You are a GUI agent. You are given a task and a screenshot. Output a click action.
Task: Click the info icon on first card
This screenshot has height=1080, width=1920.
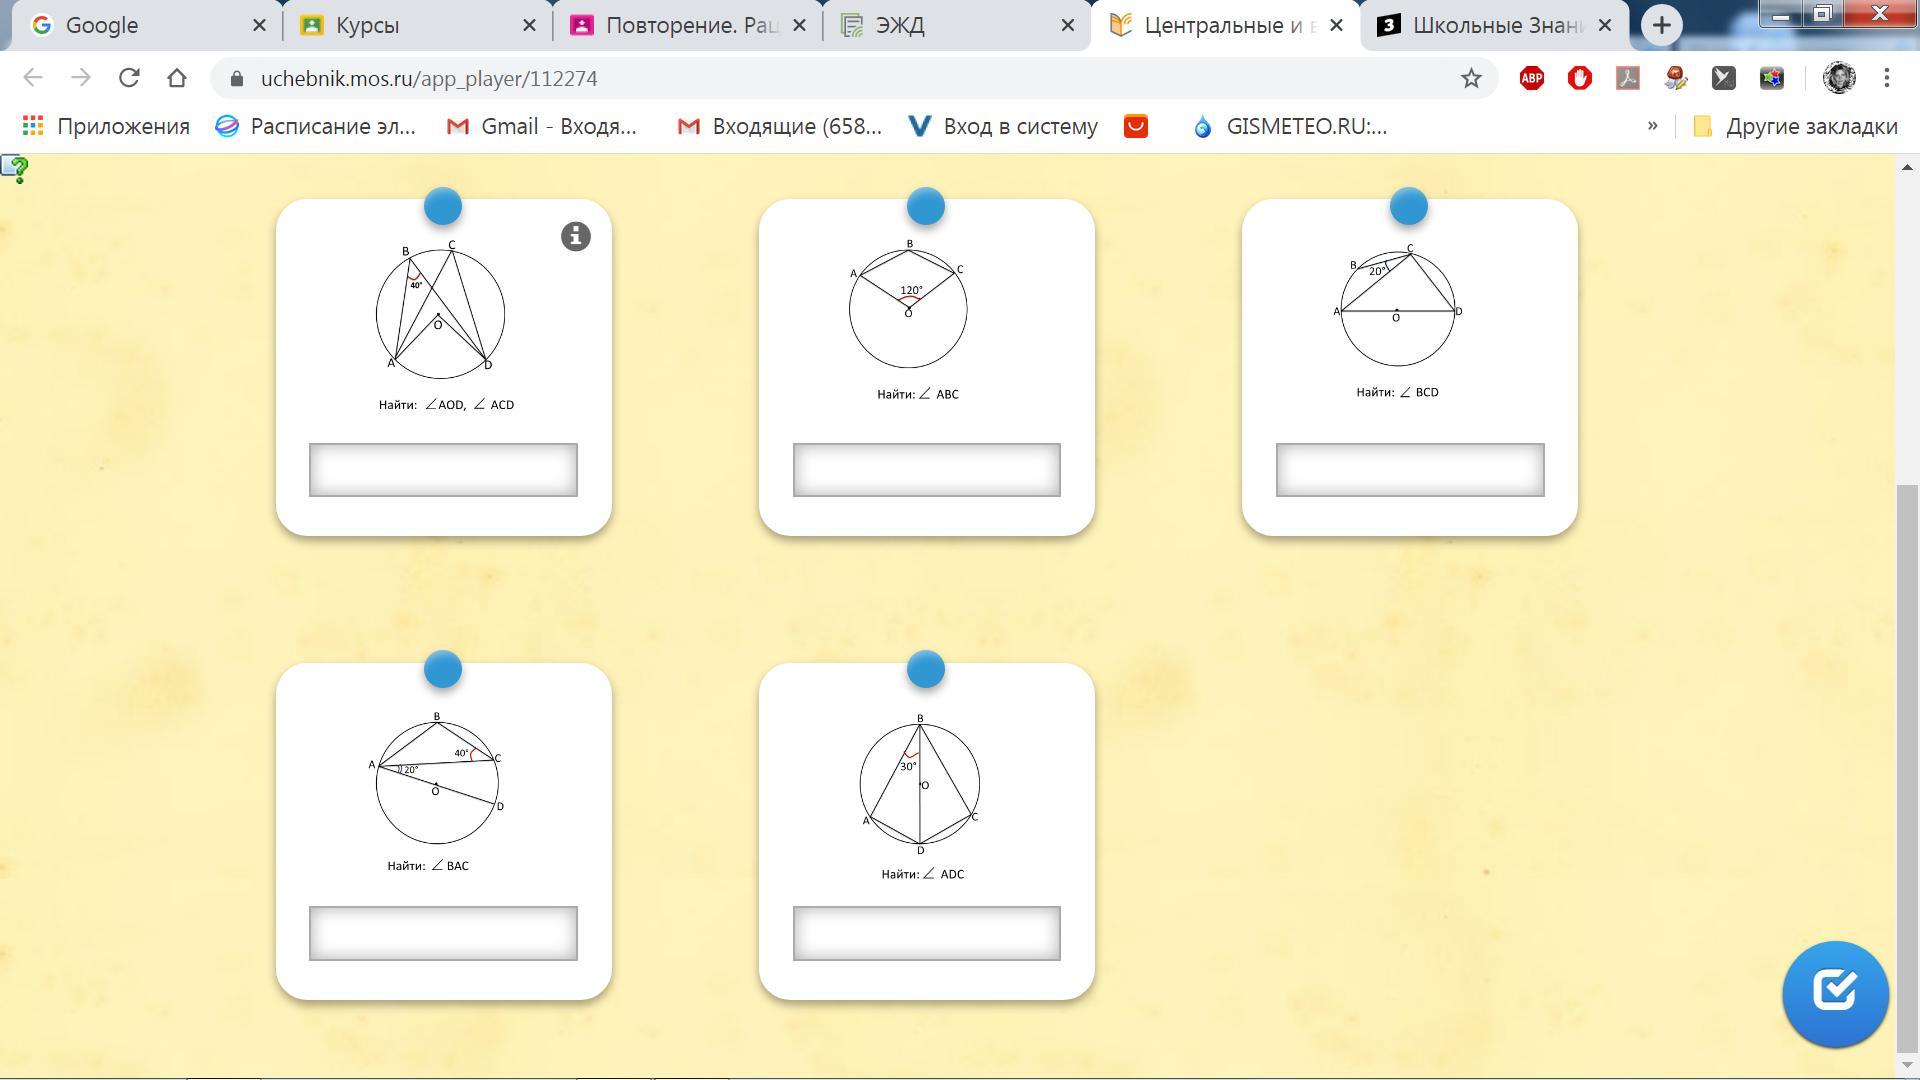(575, 237)
